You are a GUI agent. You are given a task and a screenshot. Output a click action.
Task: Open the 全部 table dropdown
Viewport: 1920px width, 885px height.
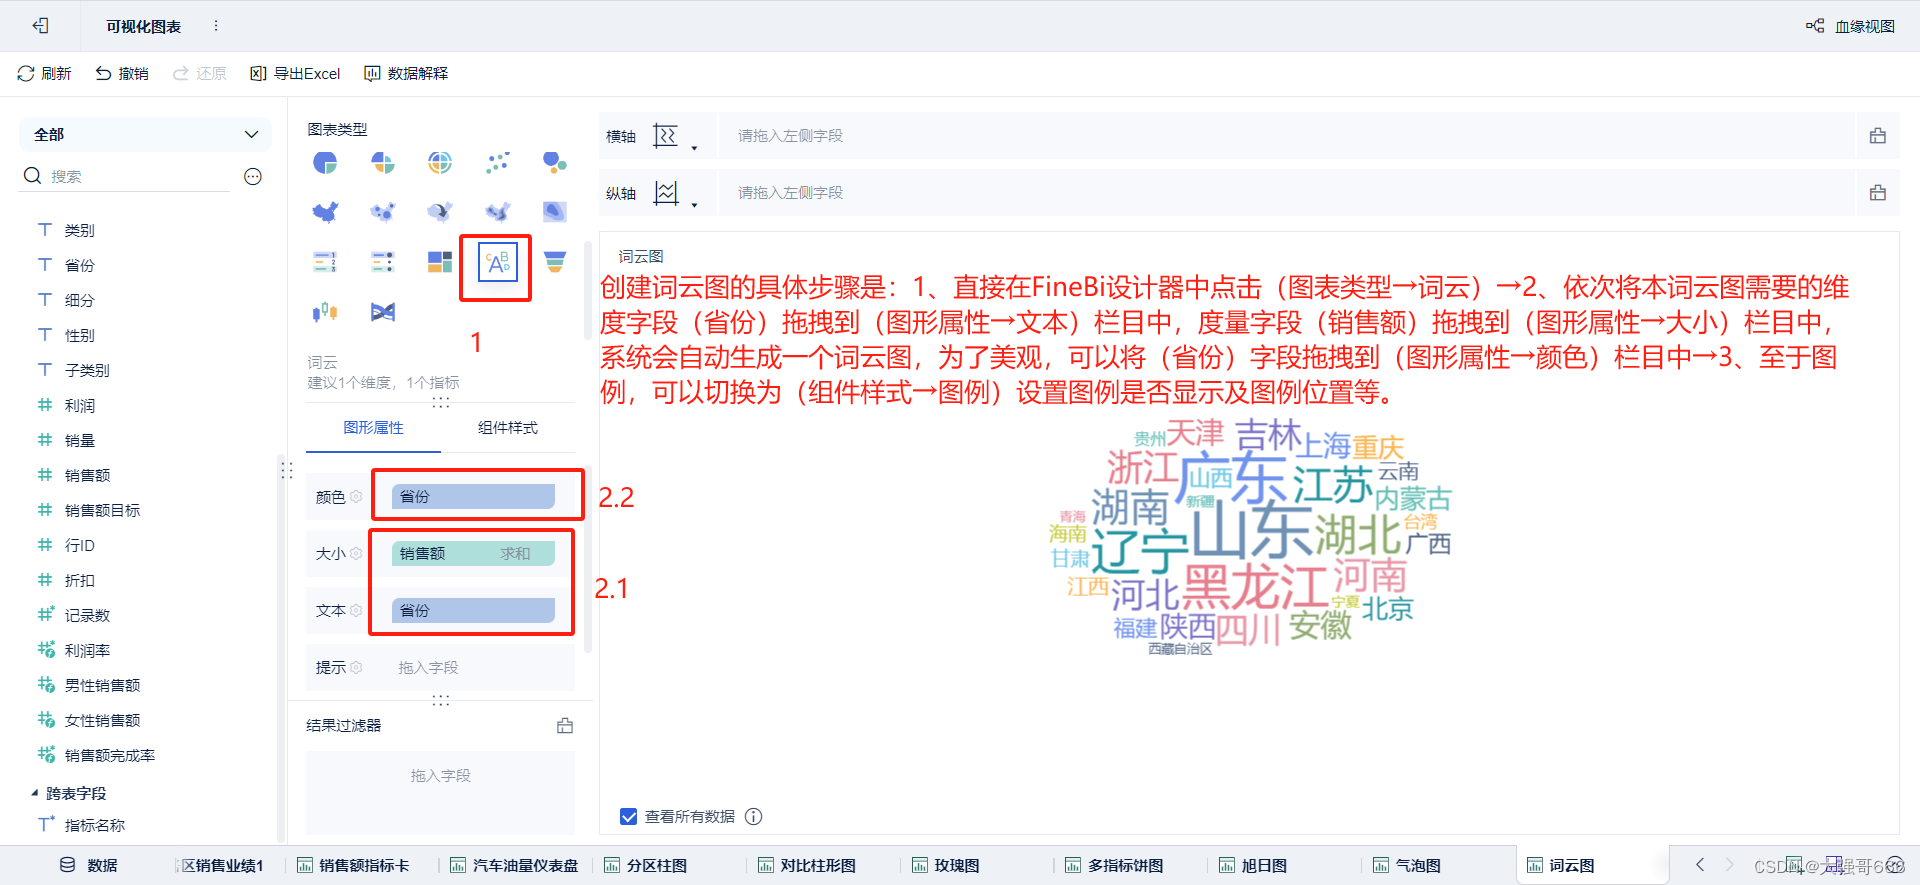(146, 135)
